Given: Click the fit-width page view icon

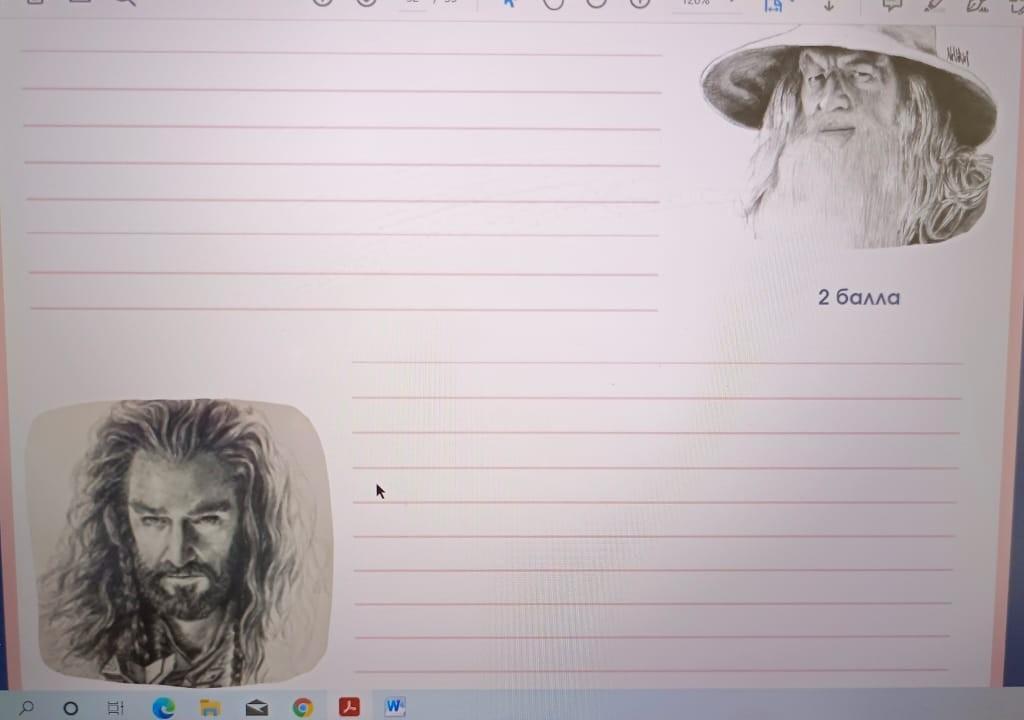Looking at the screenshot, I should (x=773, y=5).
